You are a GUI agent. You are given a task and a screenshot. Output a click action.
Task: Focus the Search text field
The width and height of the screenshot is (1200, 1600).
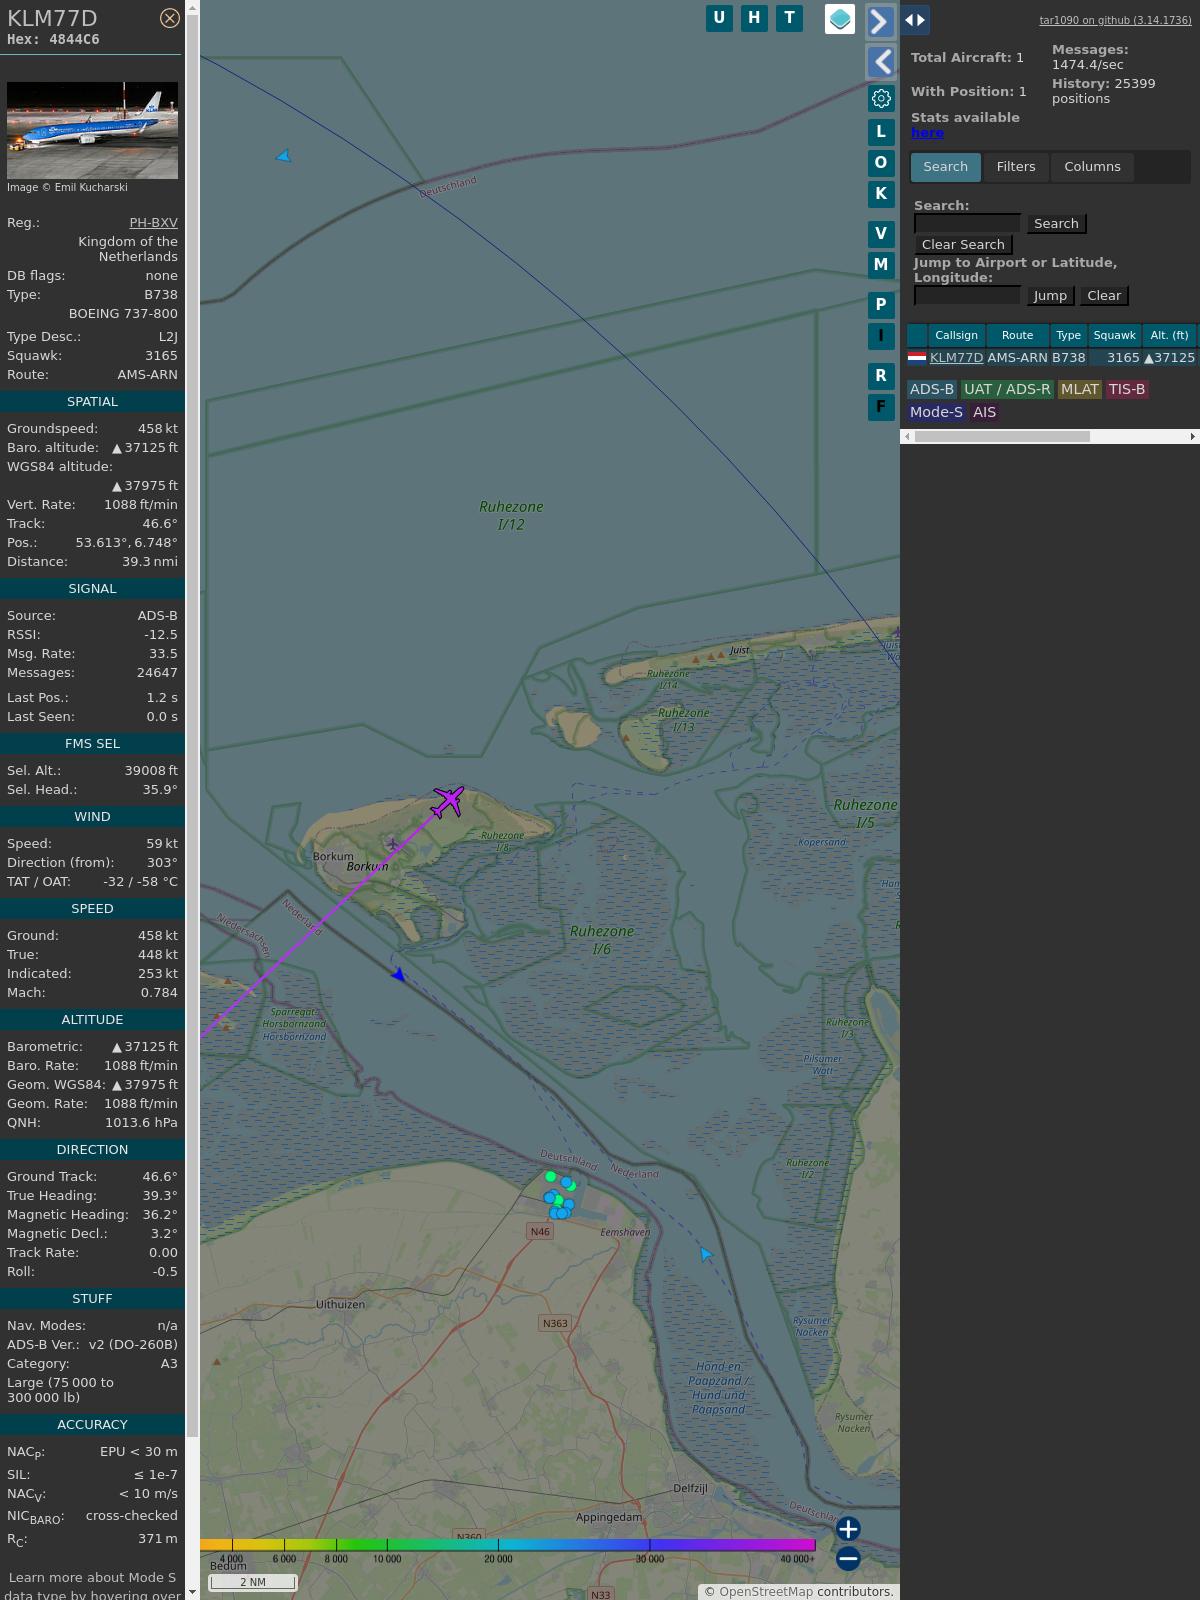click(x=967, y=223)
